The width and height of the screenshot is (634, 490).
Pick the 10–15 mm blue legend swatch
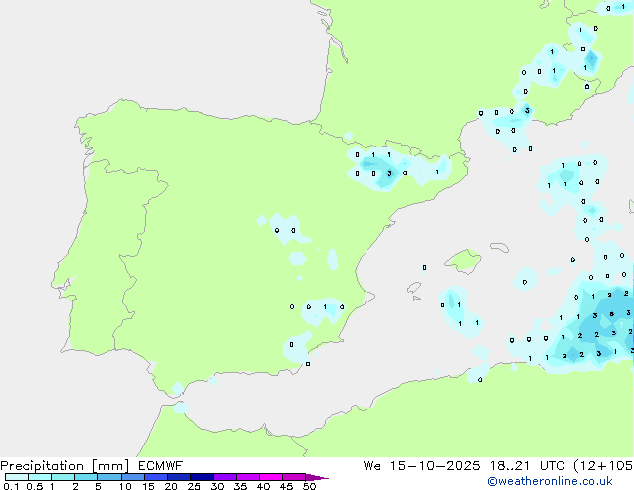[x=133, y=478]
